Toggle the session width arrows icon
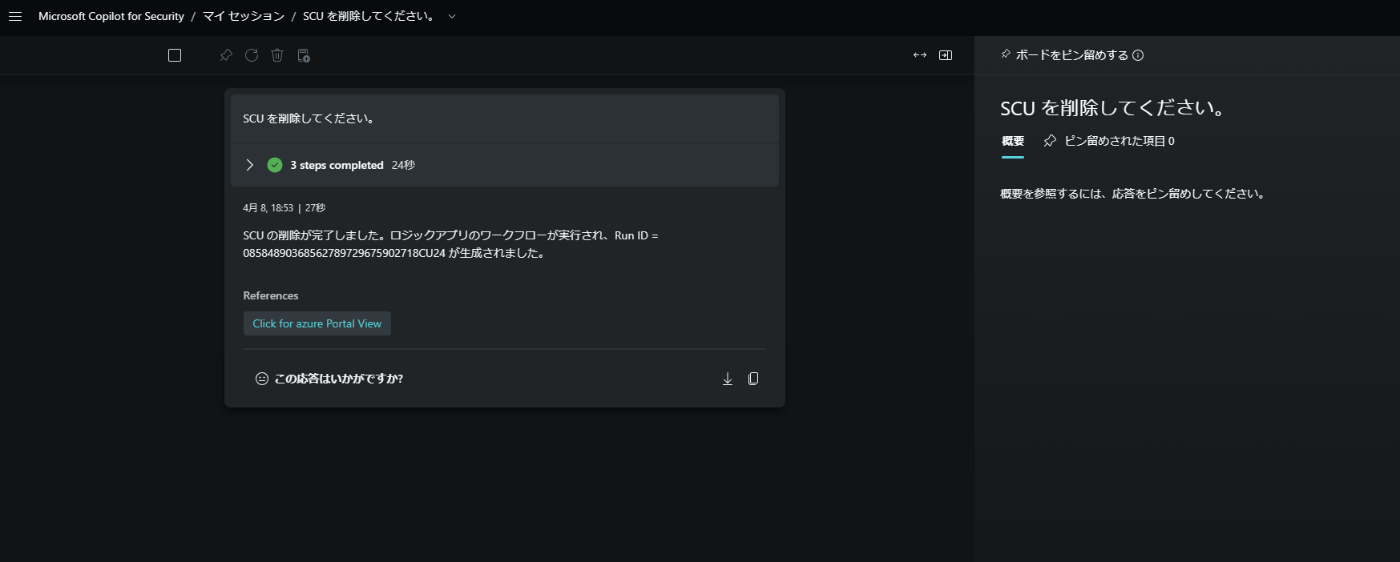Viewport: 1400px width, 562px height. click(920, 56)
